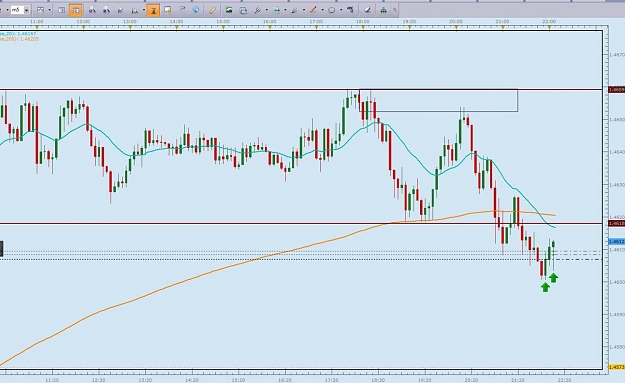Click the 1.4612 current price label
625x383 pixels.
(617, 242)
